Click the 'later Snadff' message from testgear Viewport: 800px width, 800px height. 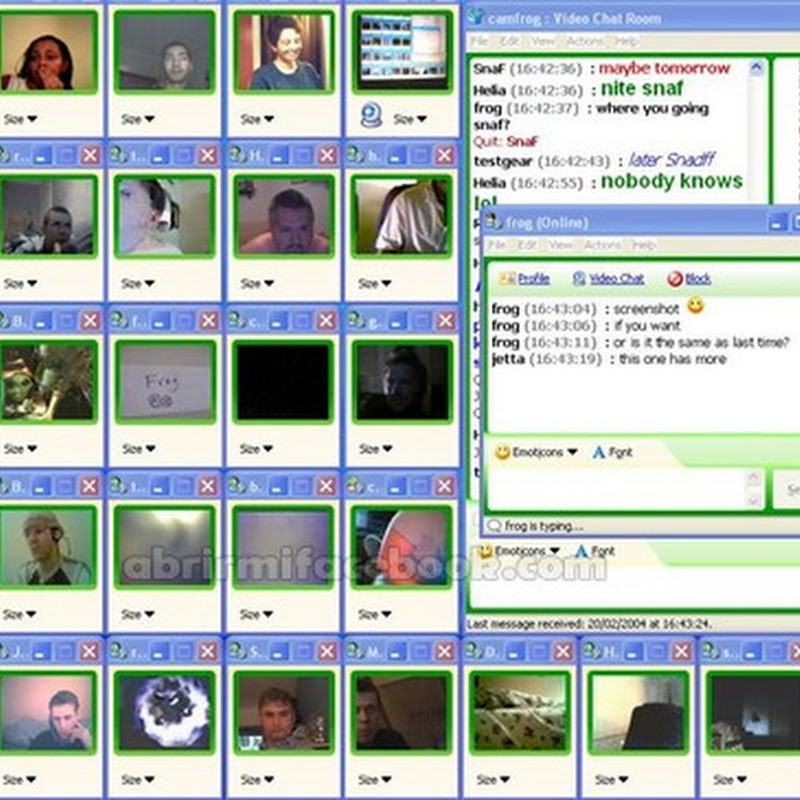point(671,160)
